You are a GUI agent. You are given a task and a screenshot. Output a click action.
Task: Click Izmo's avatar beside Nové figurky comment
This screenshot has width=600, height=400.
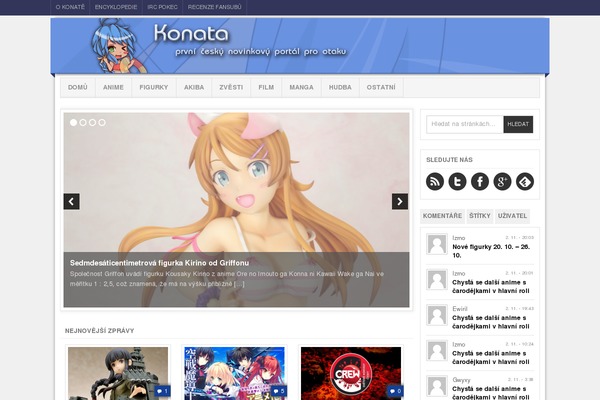pyautogui.click(x=437, y=244)
